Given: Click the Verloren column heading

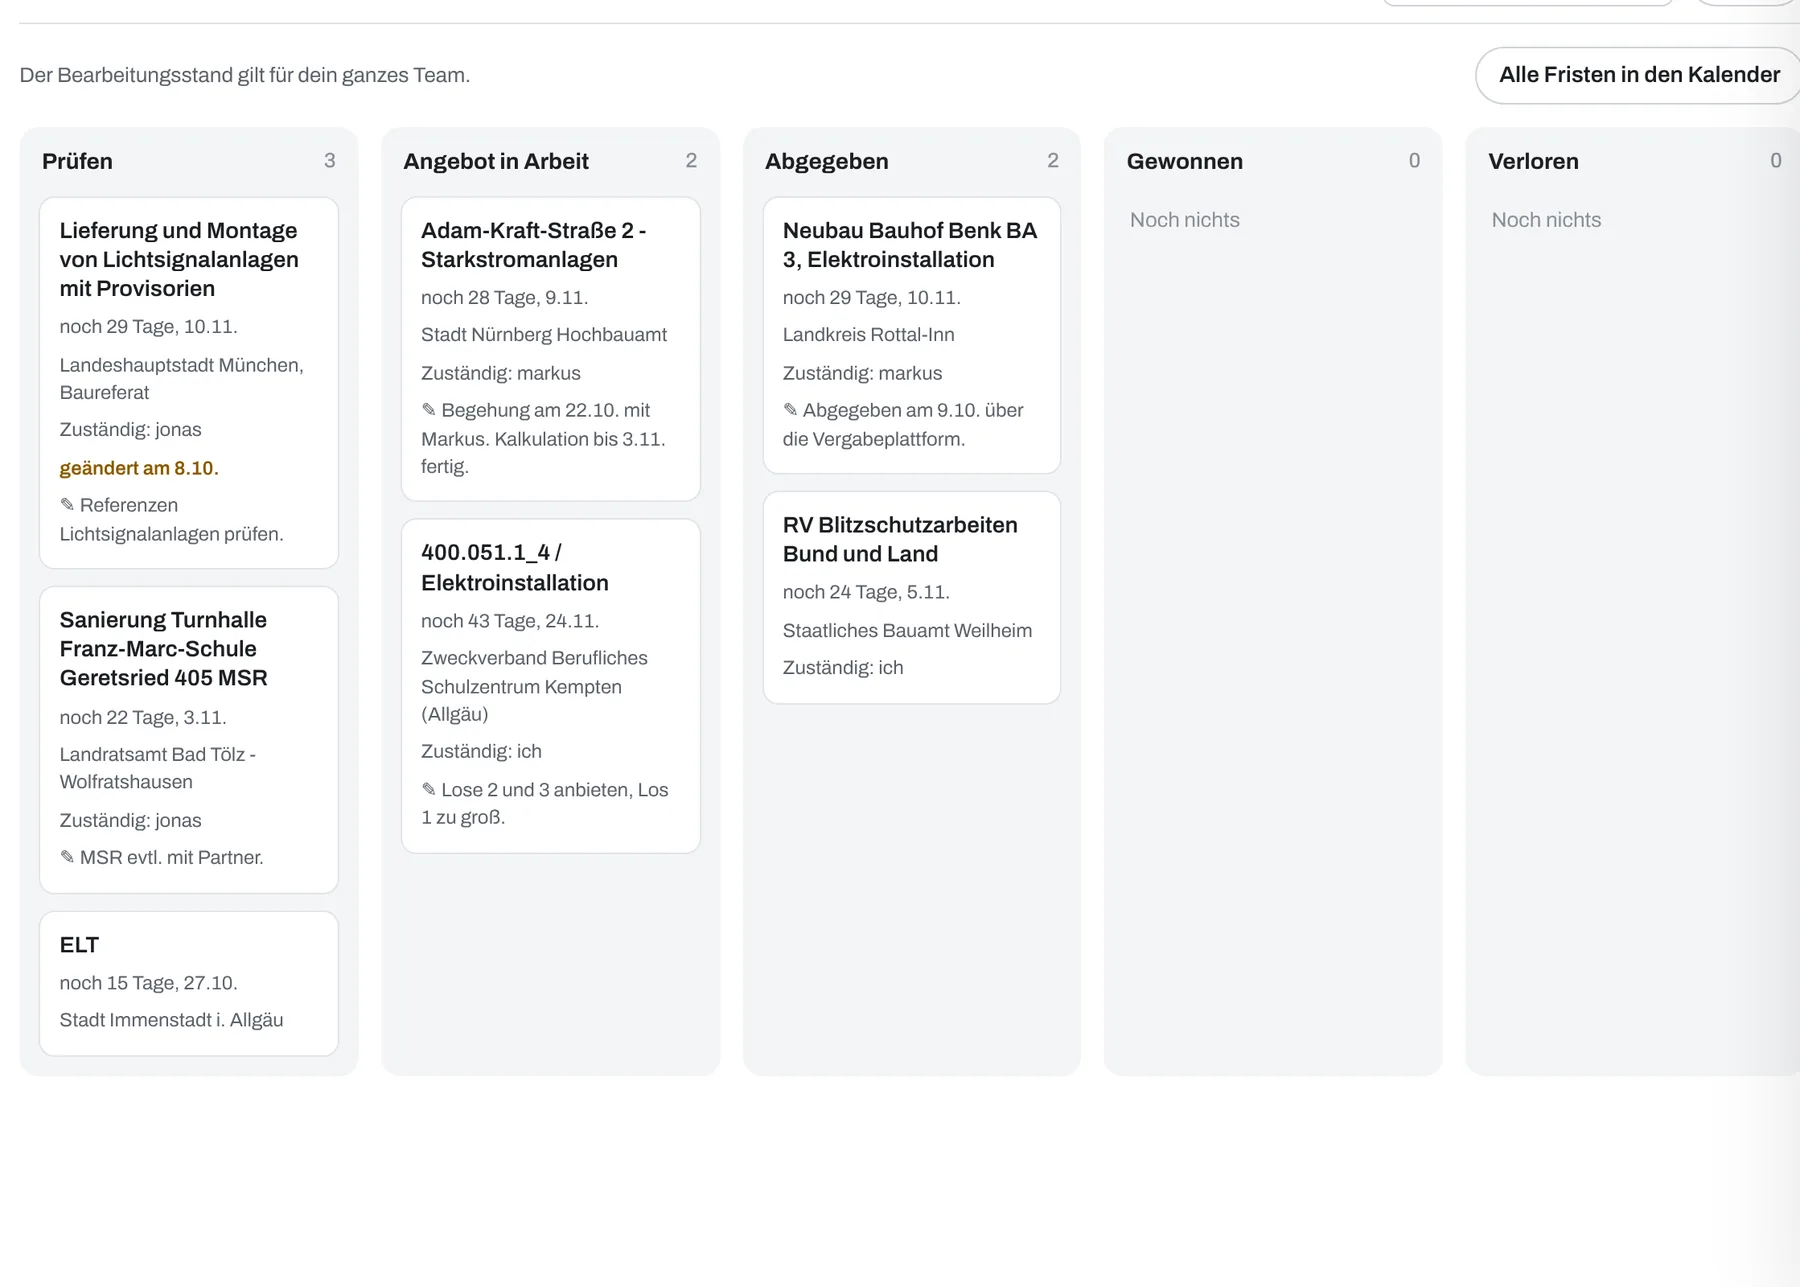Looking at the screenshot, I should tap(1533, 161).
